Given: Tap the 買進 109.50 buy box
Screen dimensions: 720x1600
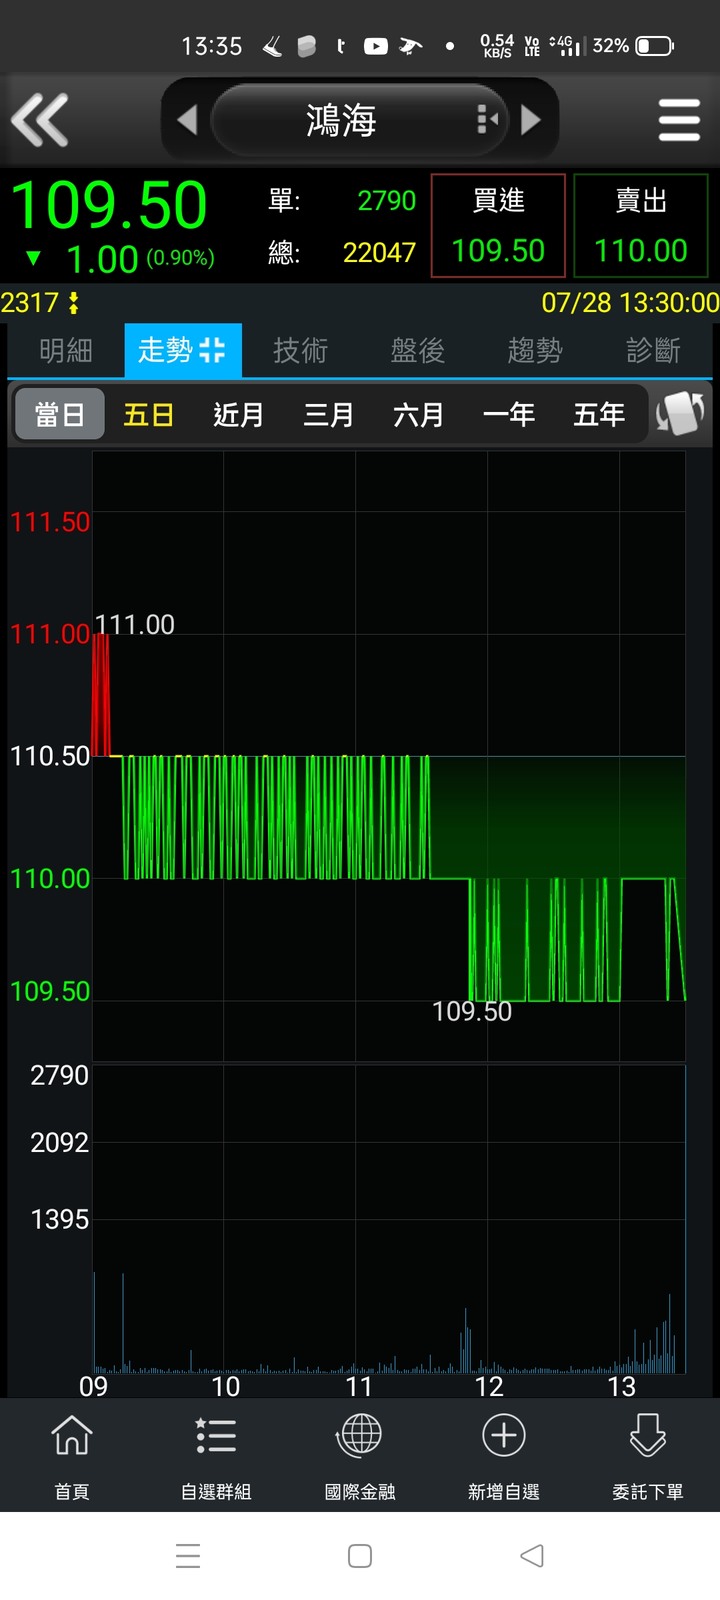Looking at the screenshot, I should coord(498,226).
